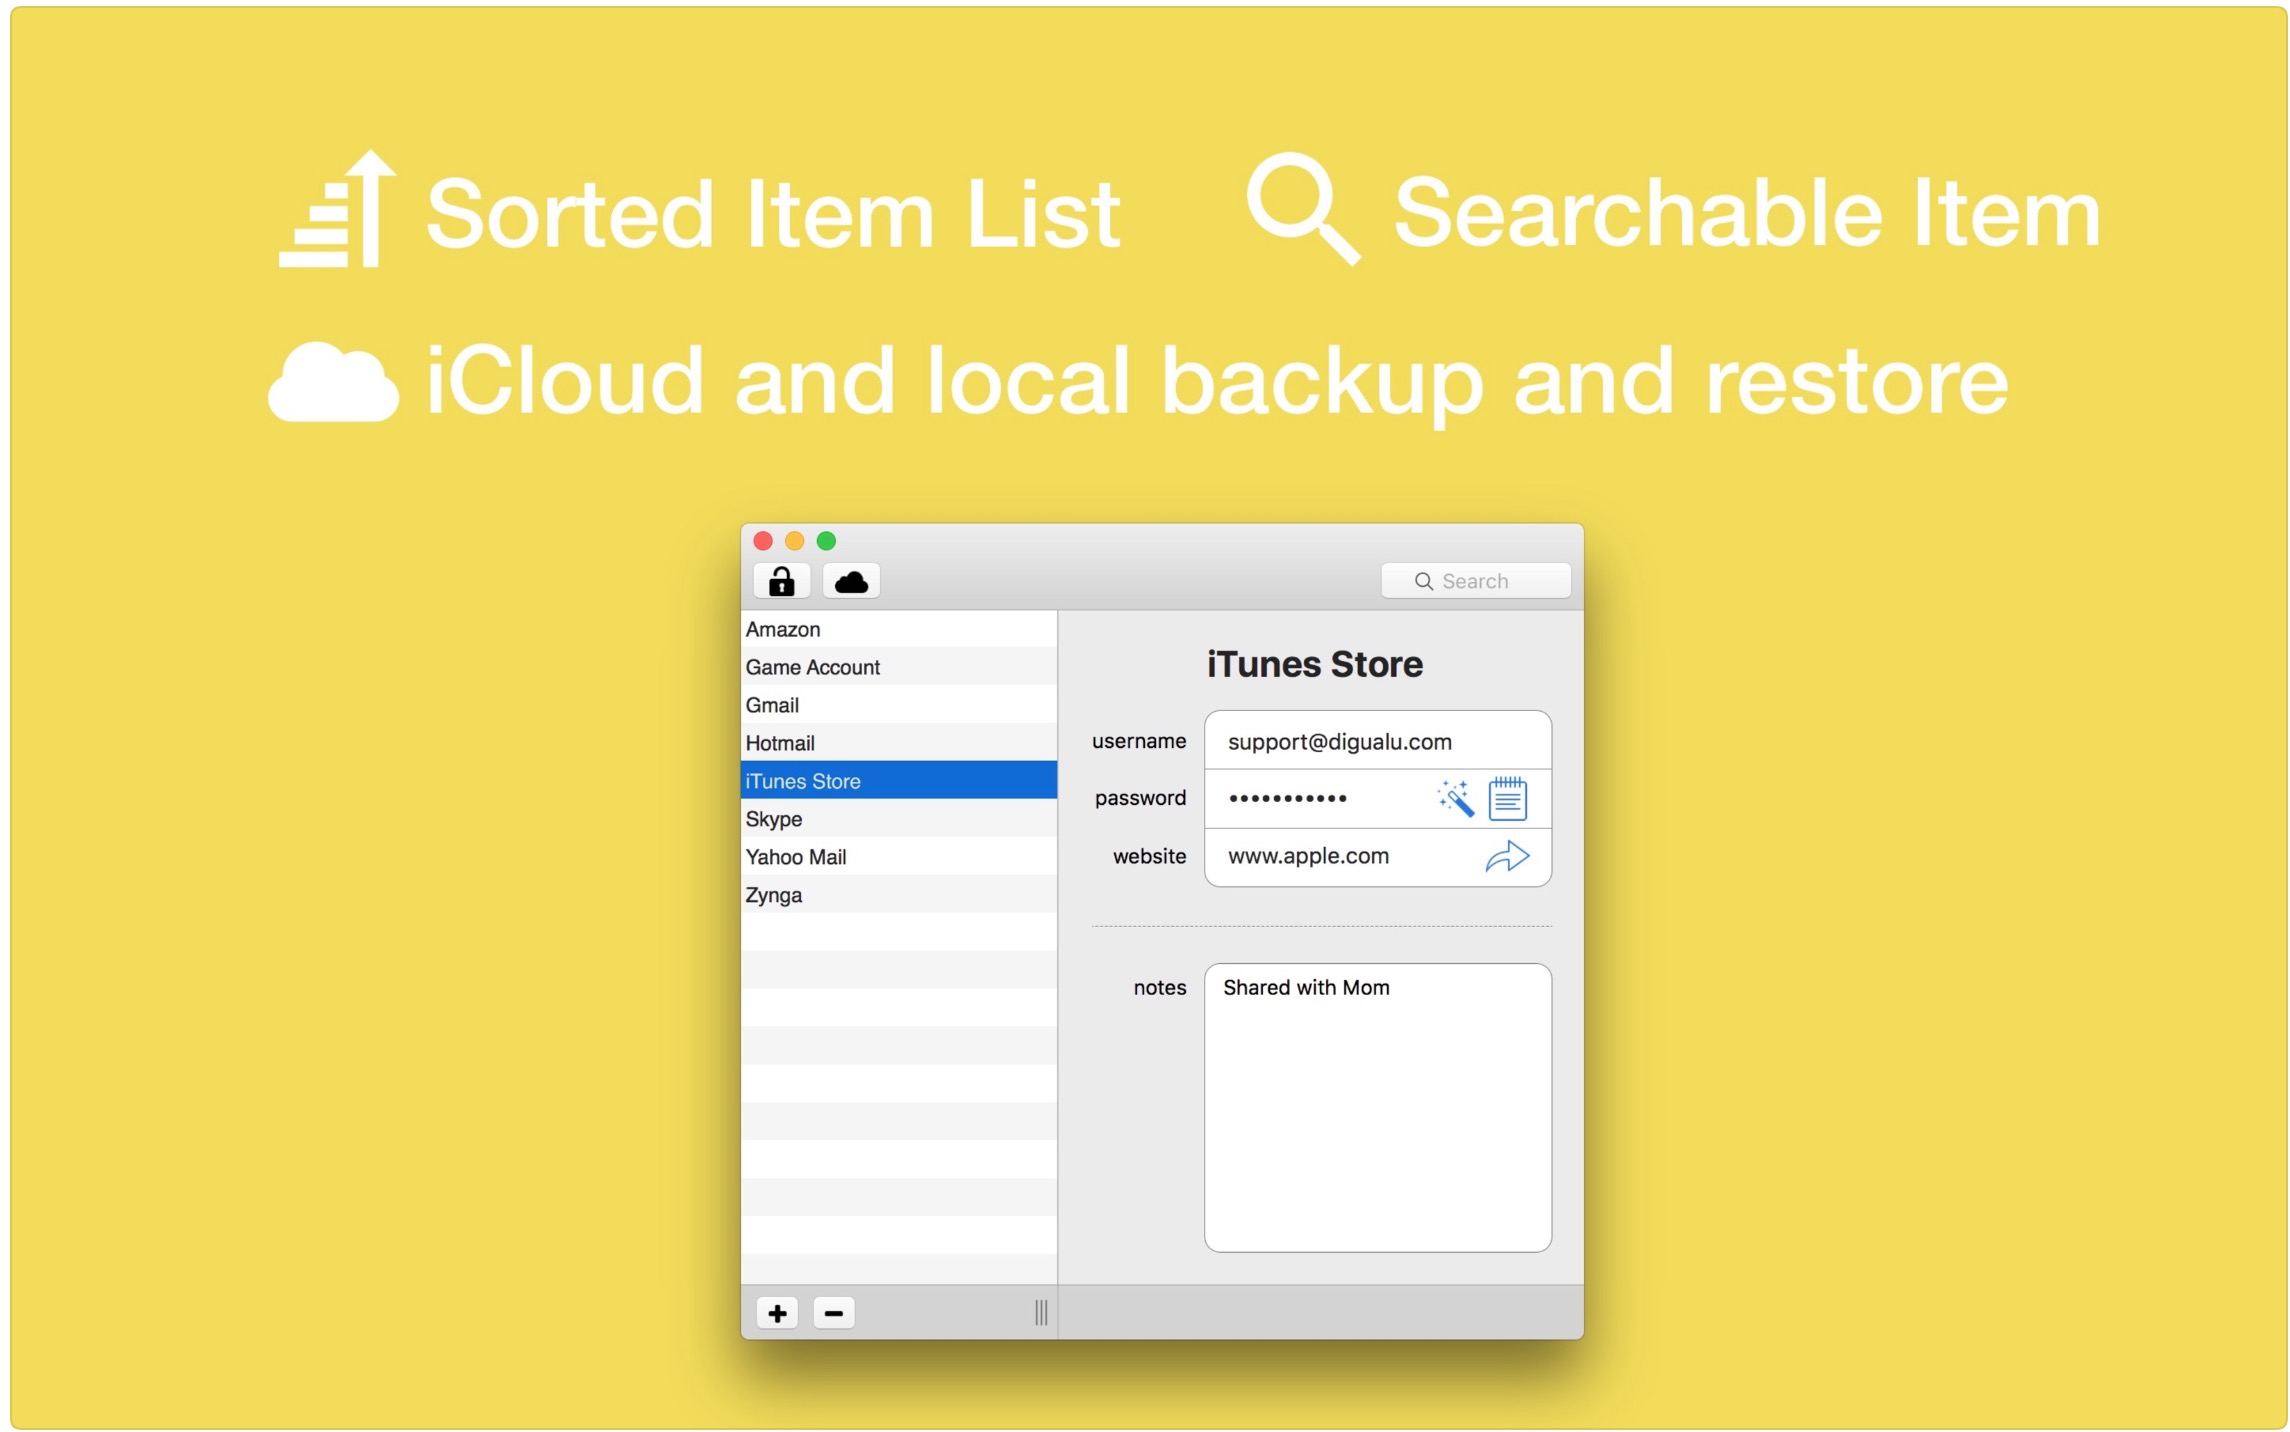Remove selected item with minus button
This screenshot has width=2290, height=1432.
click(x=833, y=1312)
